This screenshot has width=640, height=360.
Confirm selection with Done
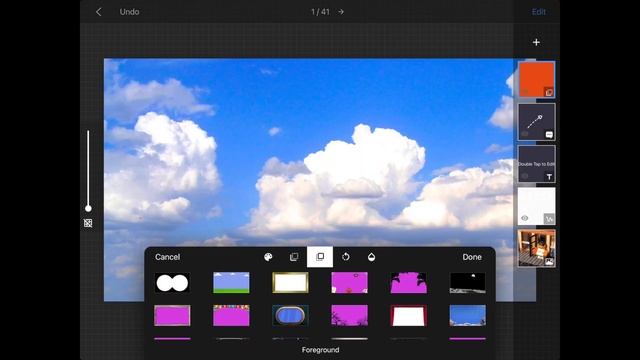472,257
